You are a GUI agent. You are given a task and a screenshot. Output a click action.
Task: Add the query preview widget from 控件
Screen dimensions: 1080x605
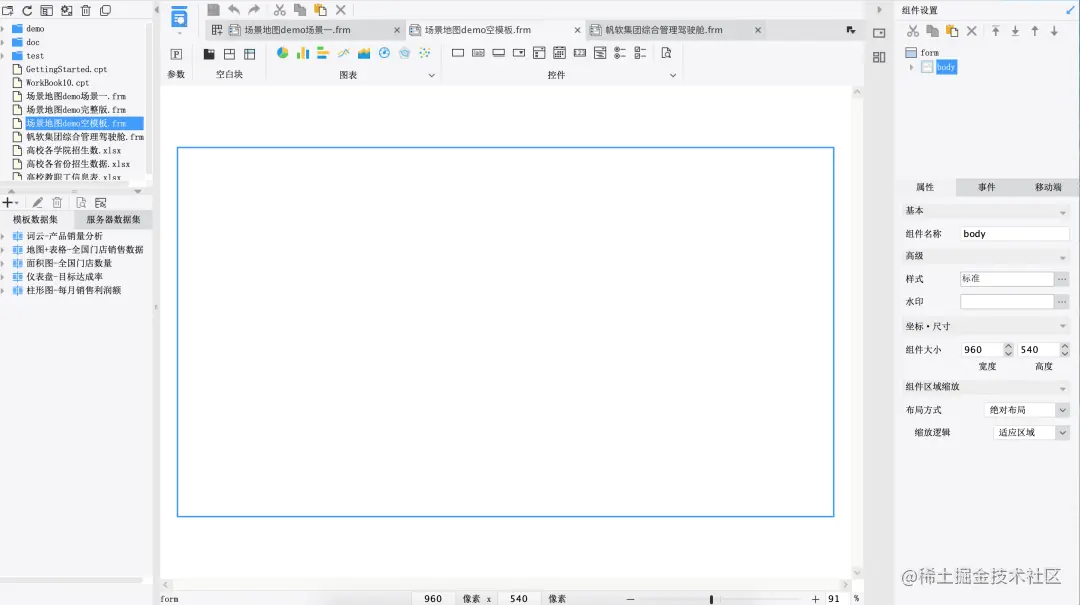tap(666, 53)
